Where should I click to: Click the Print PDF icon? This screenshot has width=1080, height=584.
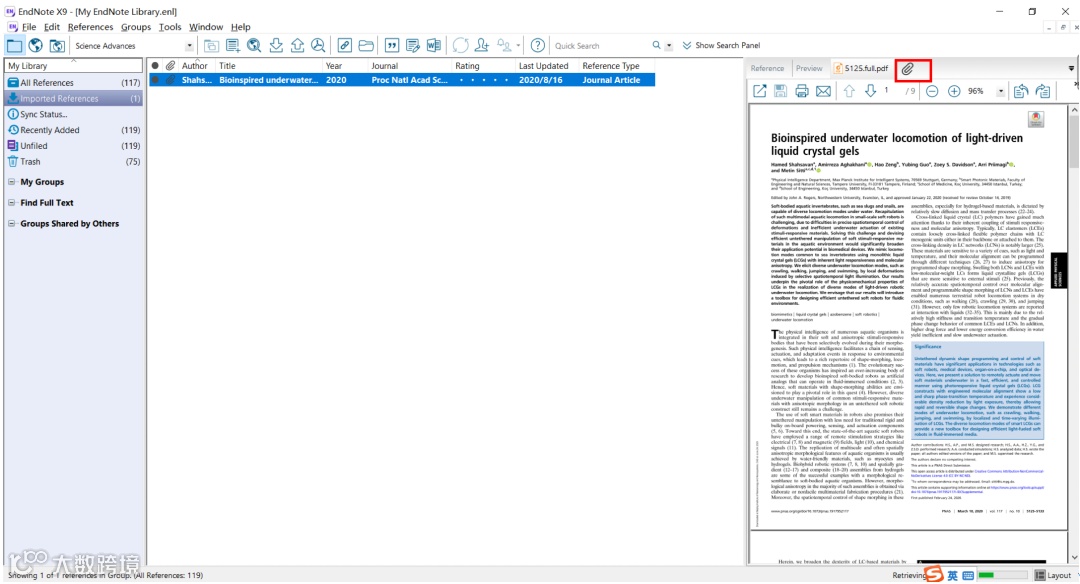[x=802, y=91]
